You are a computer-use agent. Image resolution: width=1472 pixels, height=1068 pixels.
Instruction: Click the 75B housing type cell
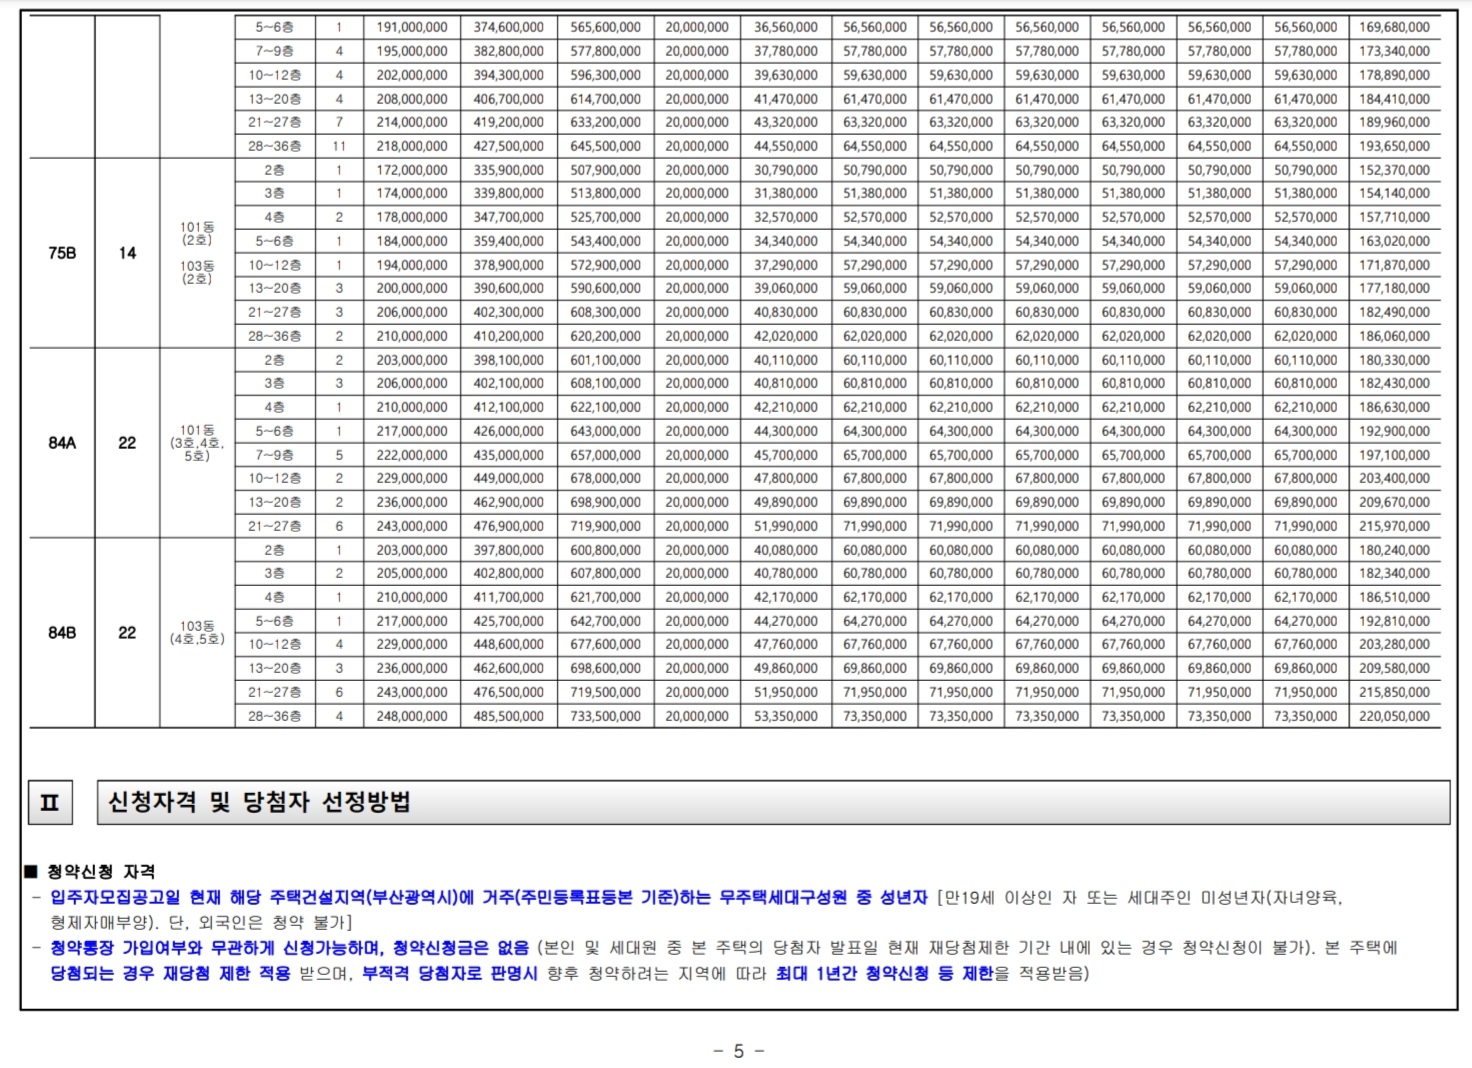click(62, 253)
